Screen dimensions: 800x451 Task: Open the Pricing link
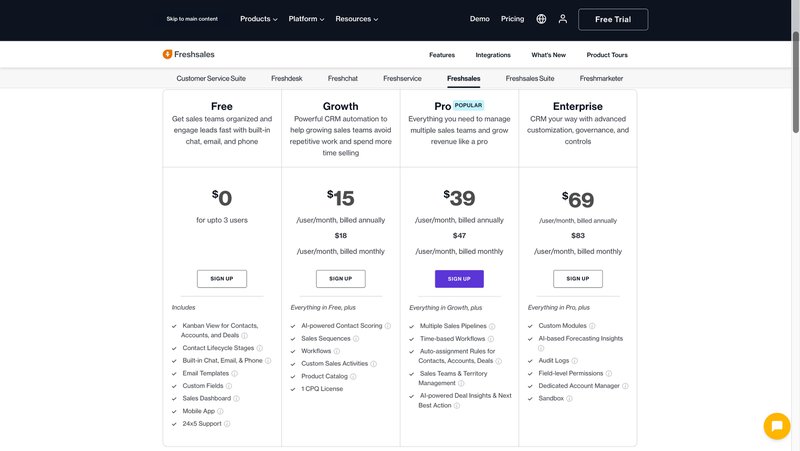coord(512,19)
